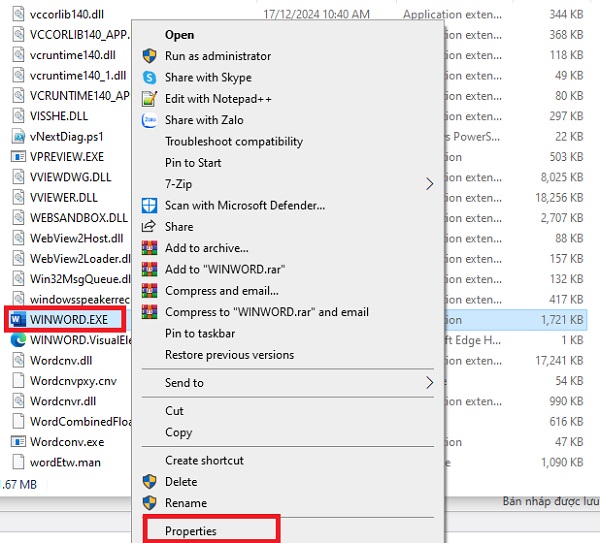The height and width of the screenshot is (543, 600).
Task: Click the vccorlib140.dll file icon
Action: (18, 15)
